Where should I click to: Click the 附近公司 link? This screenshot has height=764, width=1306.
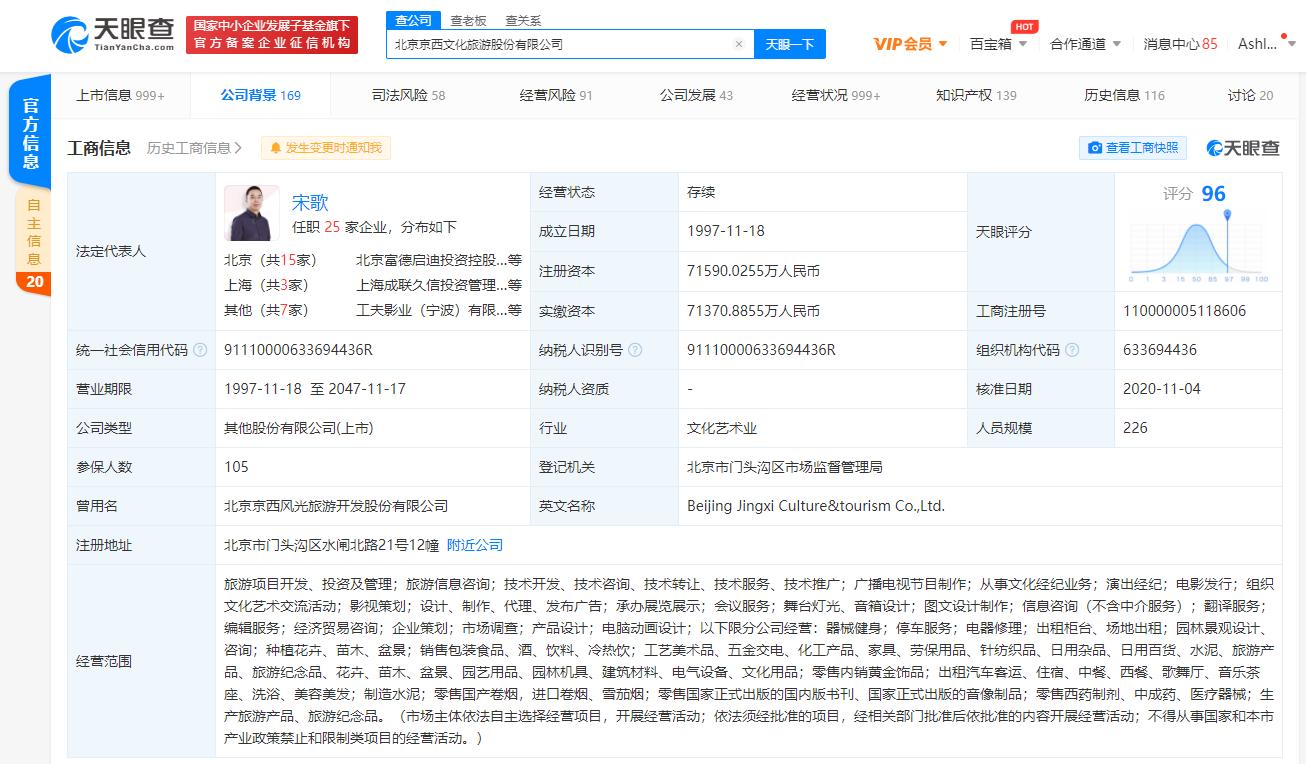[474, 545]
